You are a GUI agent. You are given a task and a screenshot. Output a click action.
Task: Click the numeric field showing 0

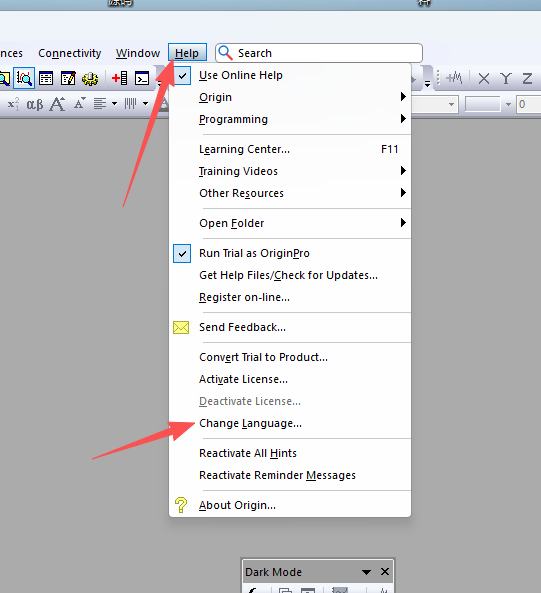tap(528, 104)
